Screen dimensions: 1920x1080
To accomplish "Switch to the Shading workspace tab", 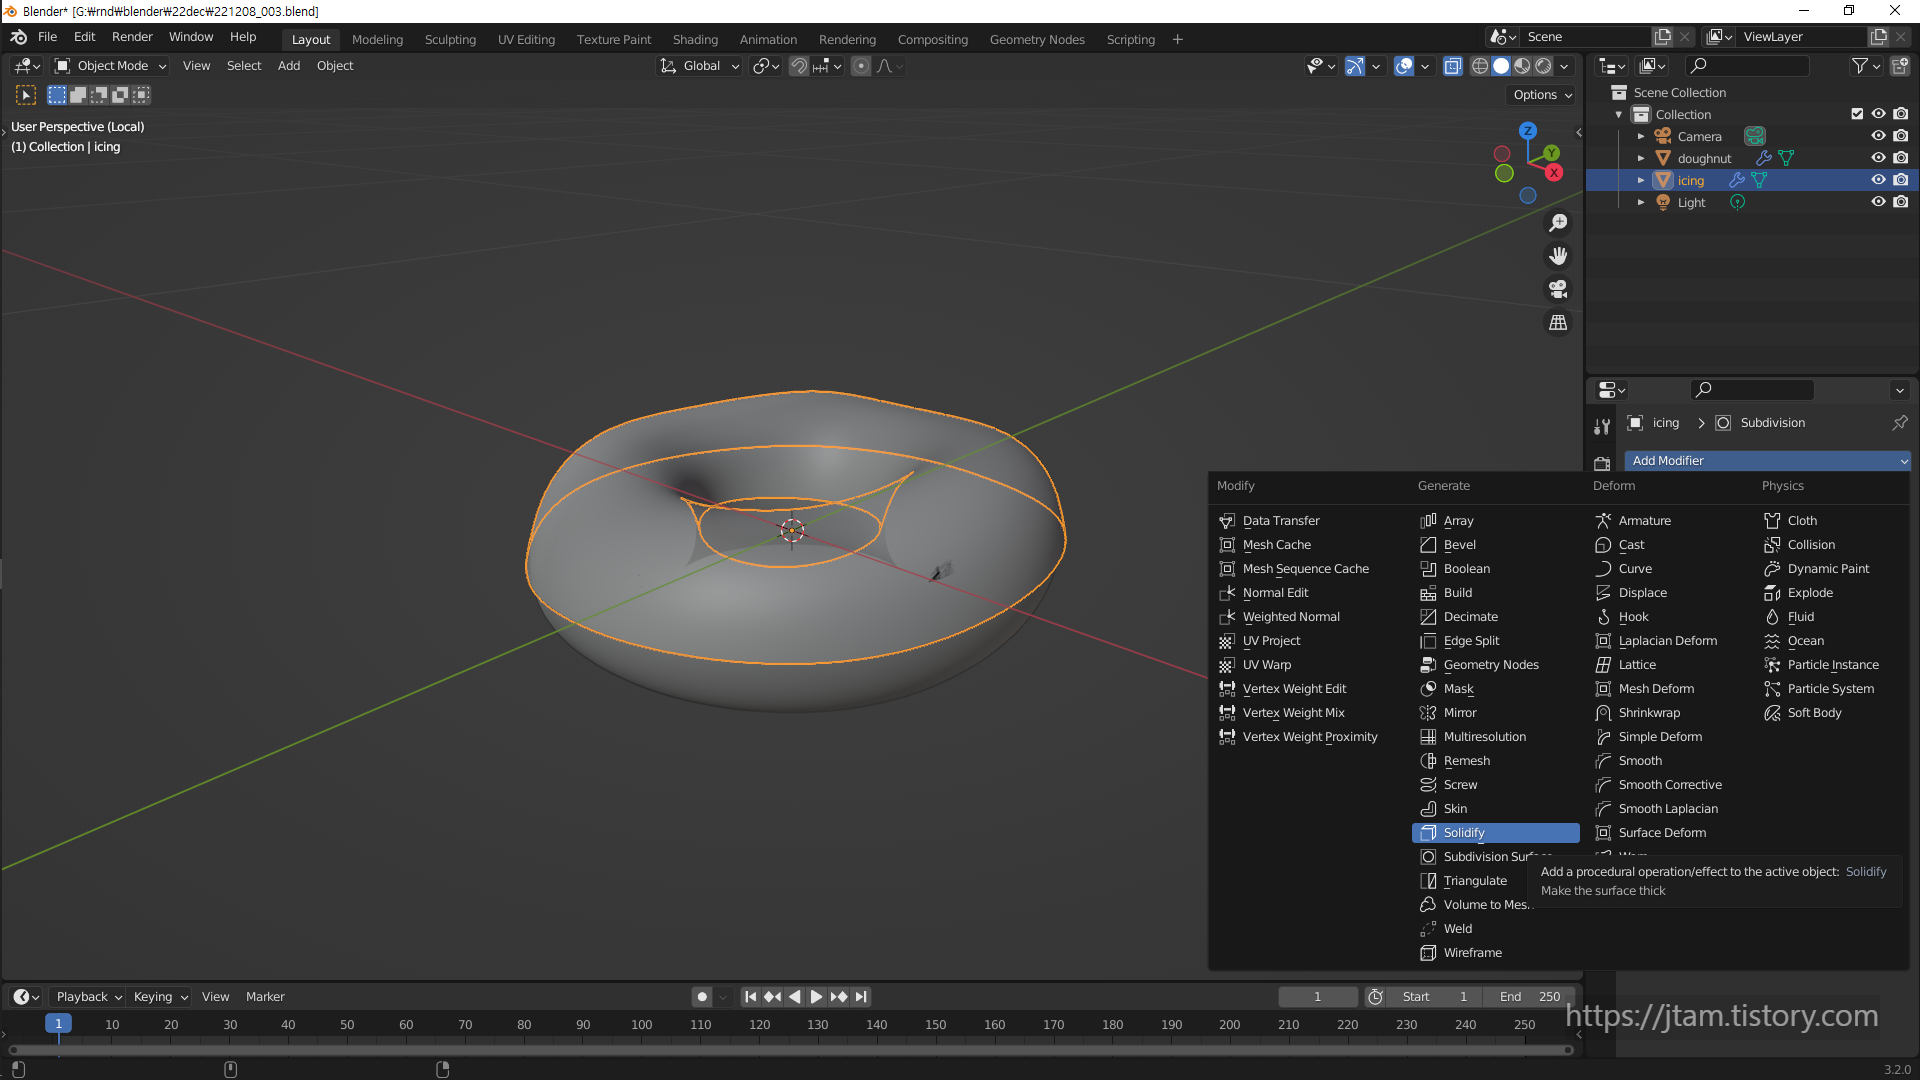I will point(695,39).
